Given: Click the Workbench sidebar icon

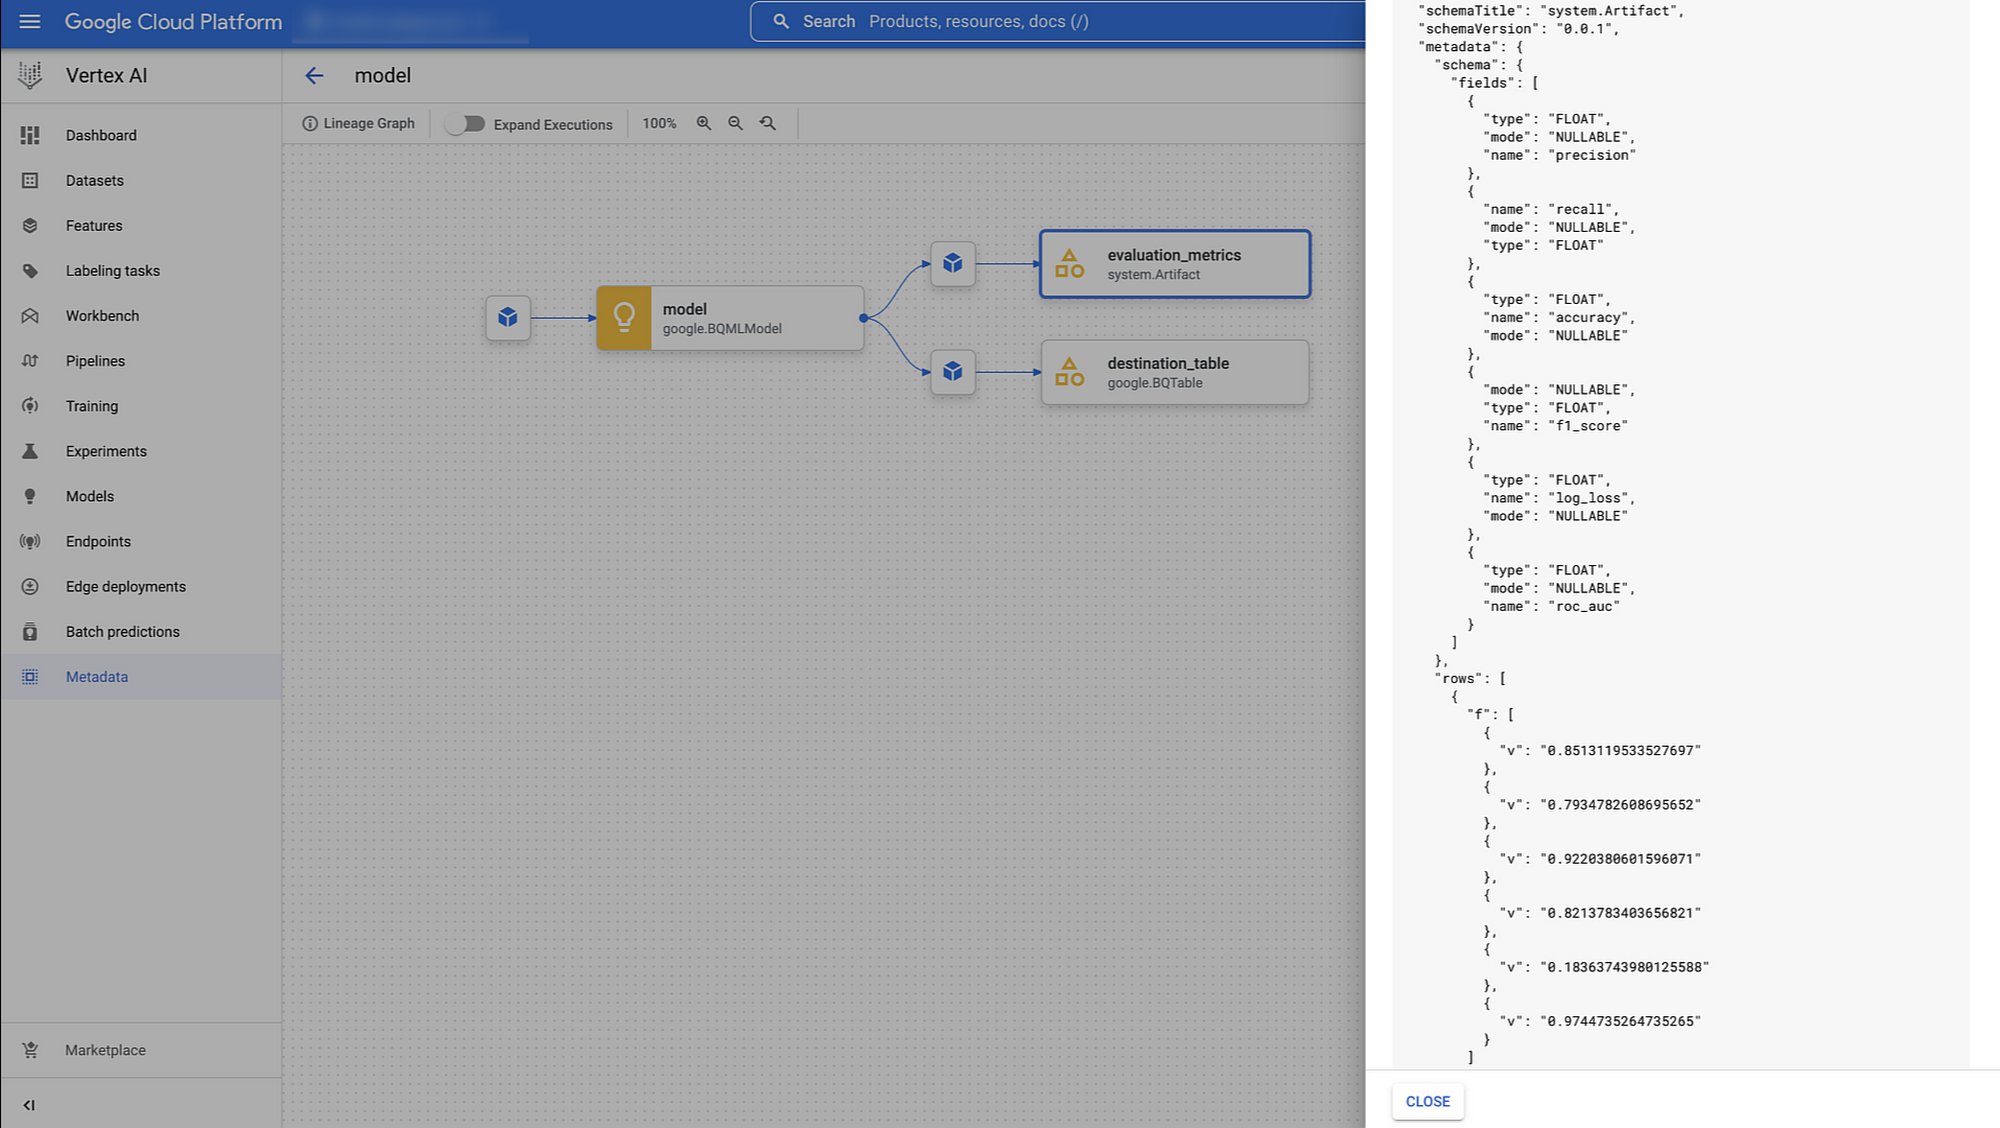Looking at the screenshot, I should 30,315.
